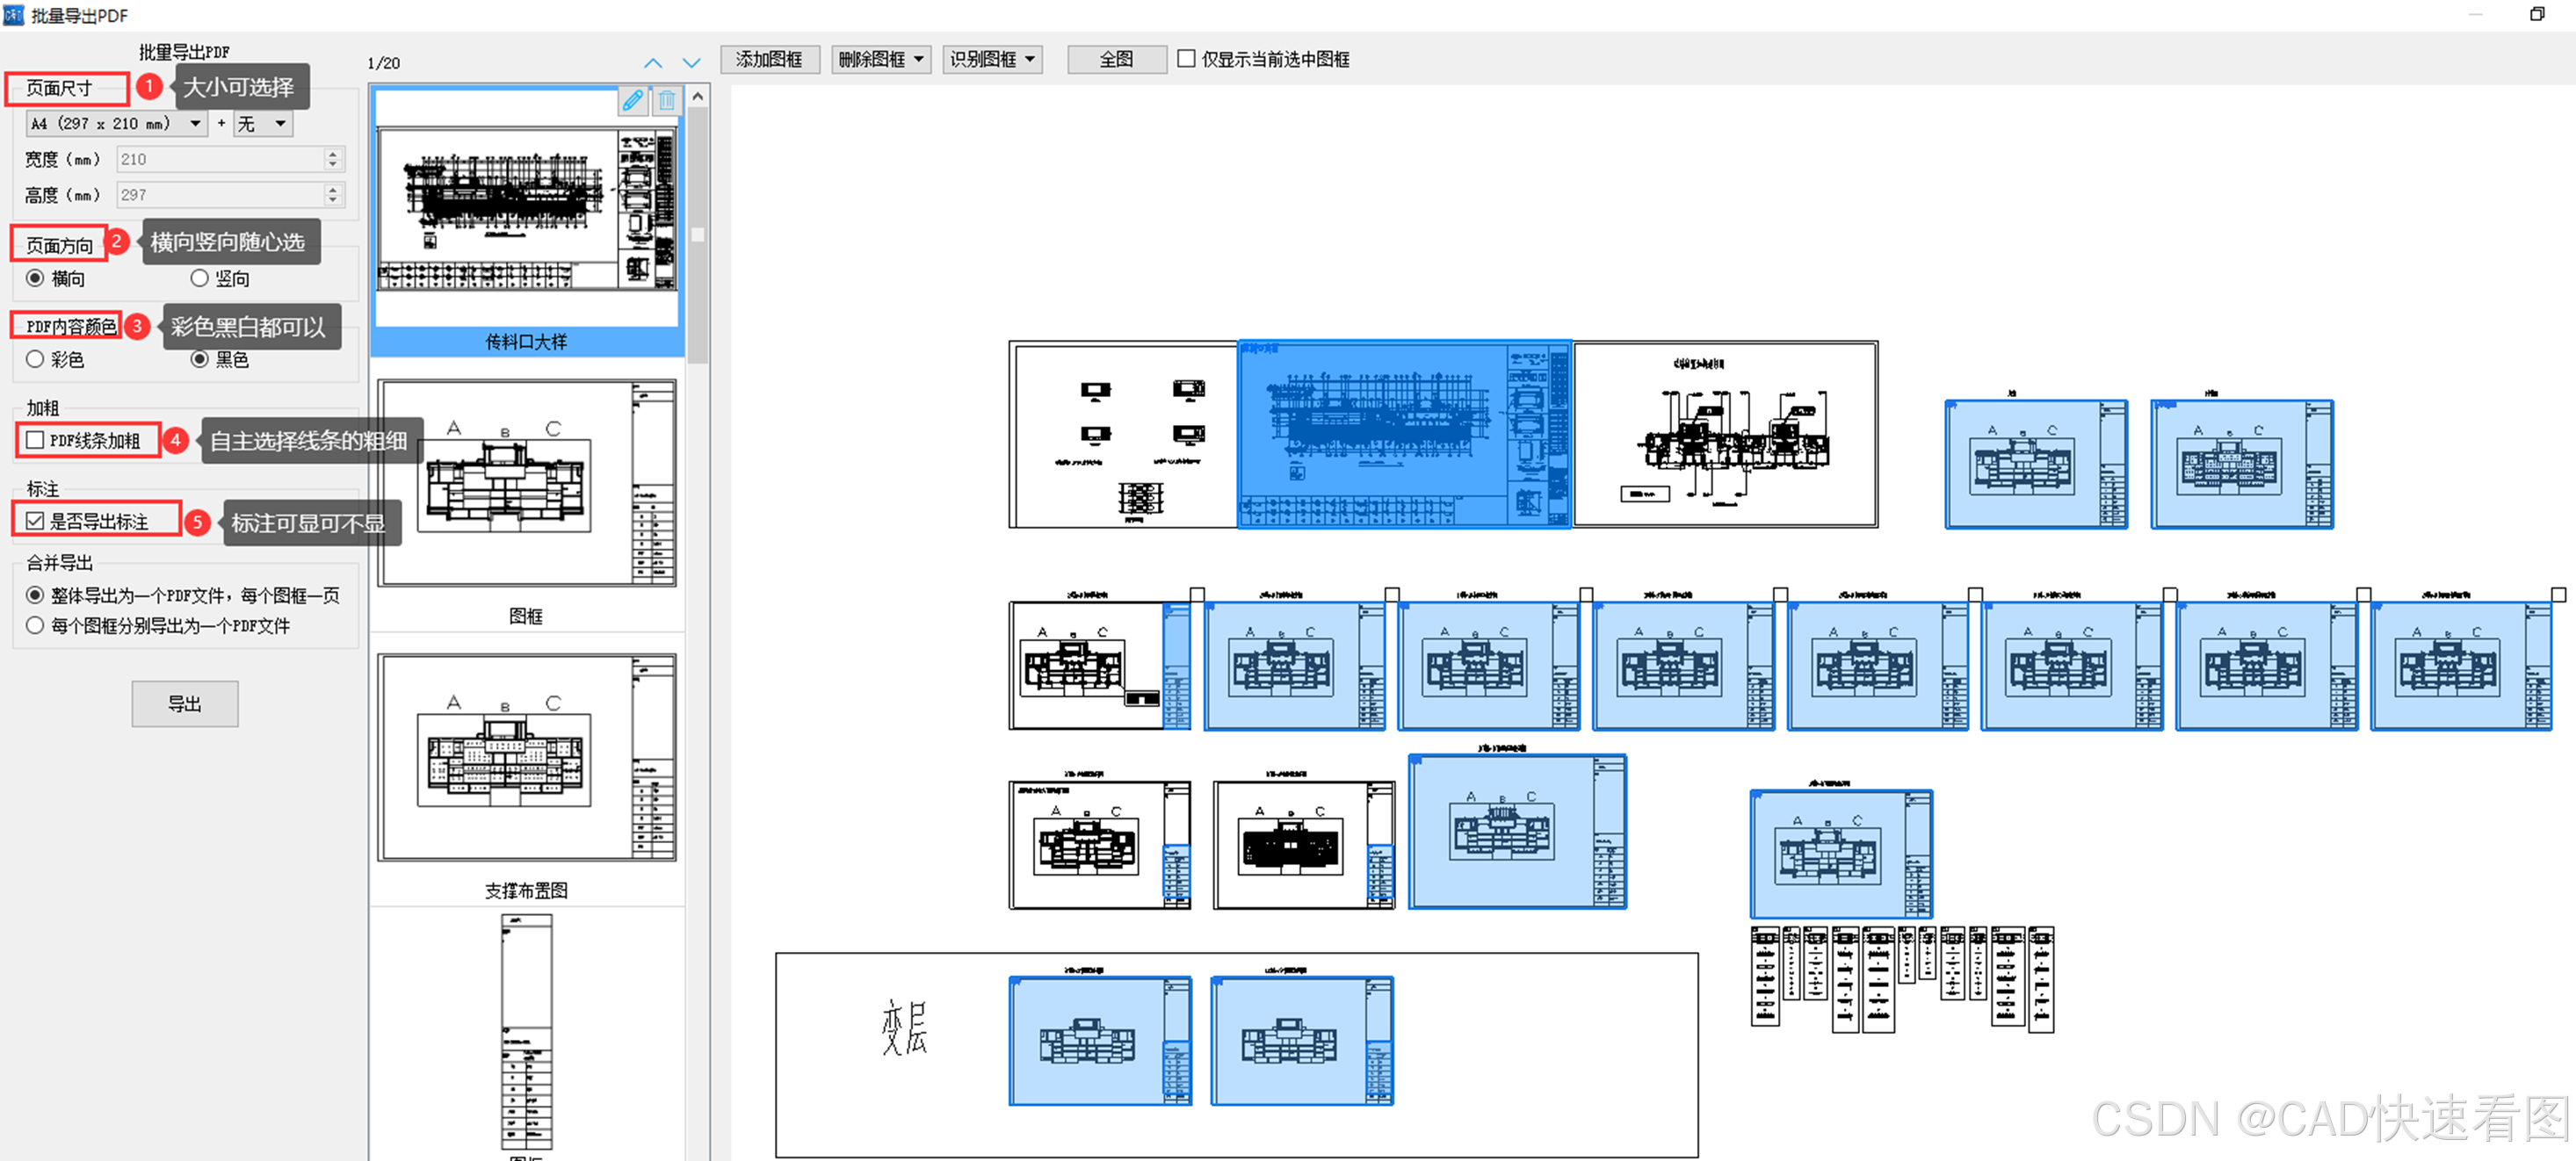Click the 添加图框 button
2576x1161 pixels.
(769, 59)
